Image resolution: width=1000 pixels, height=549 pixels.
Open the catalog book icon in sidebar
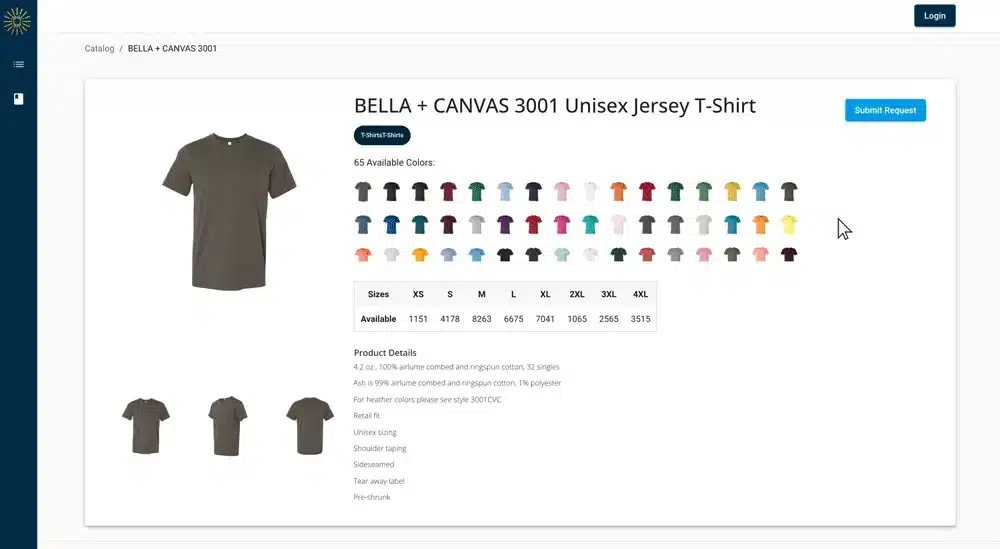pos(18,99)
